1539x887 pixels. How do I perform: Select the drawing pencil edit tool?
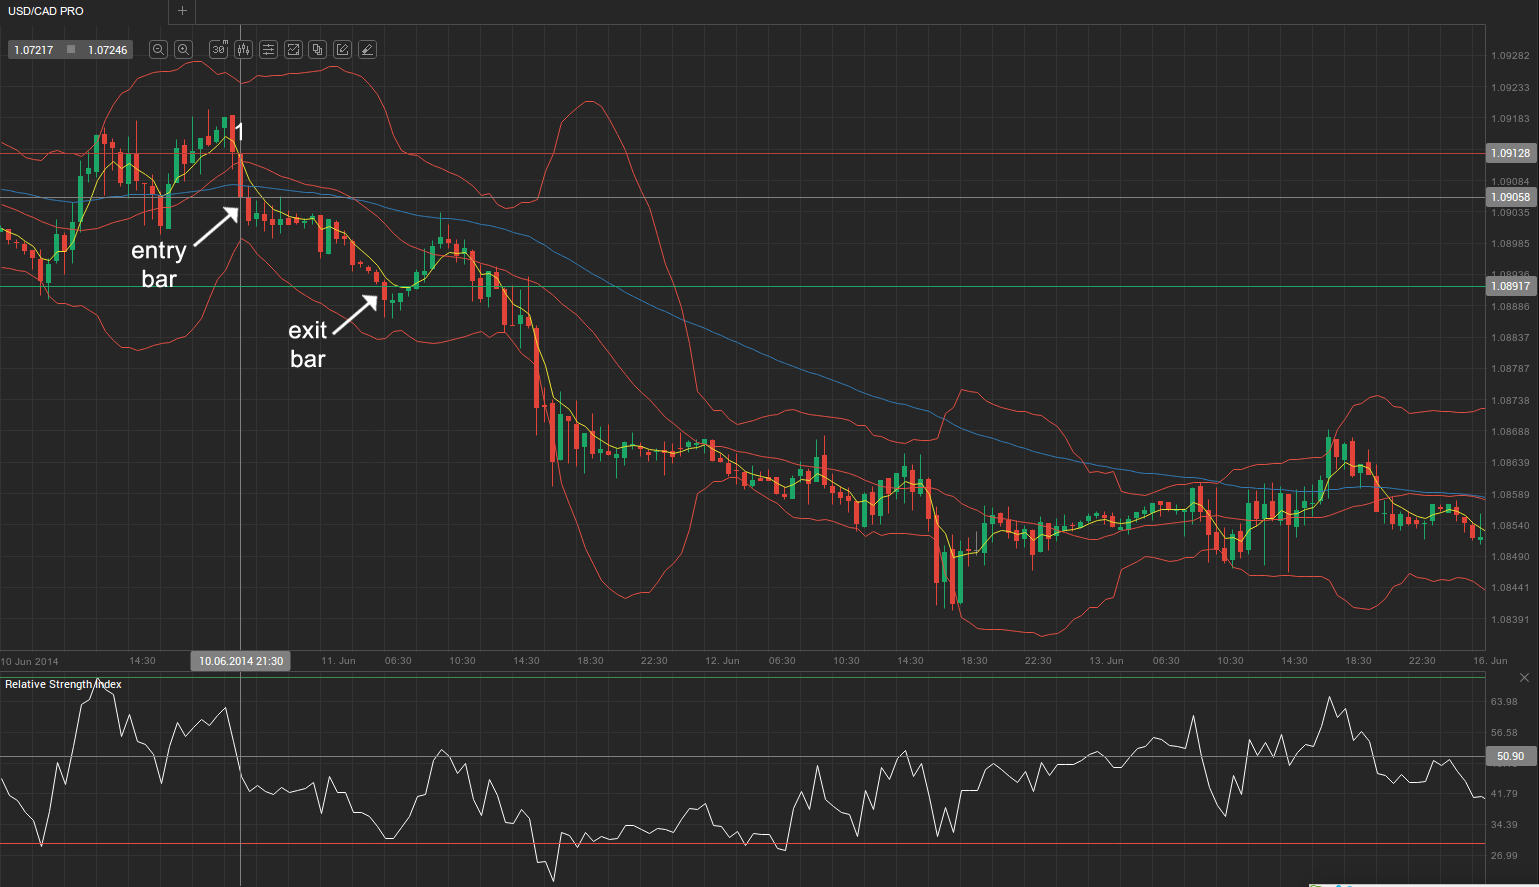coord(342,49)
